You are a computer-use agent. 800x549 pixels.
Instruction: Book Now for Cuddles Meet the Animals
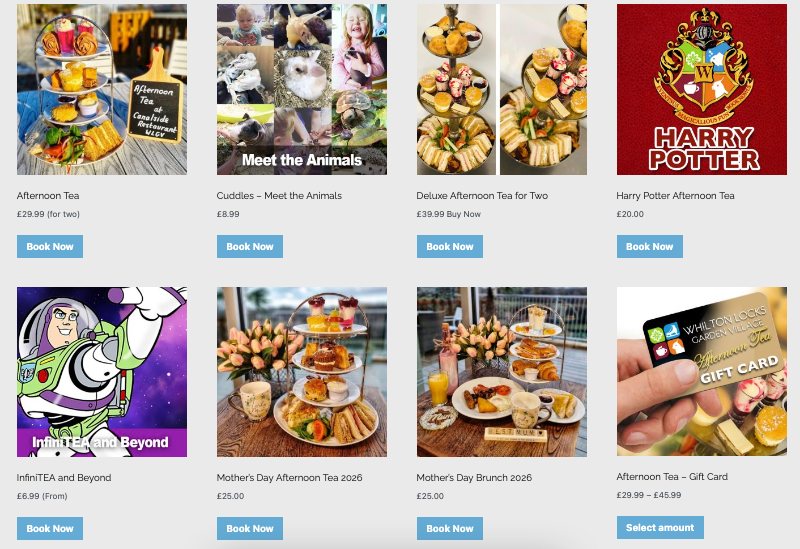250,246
